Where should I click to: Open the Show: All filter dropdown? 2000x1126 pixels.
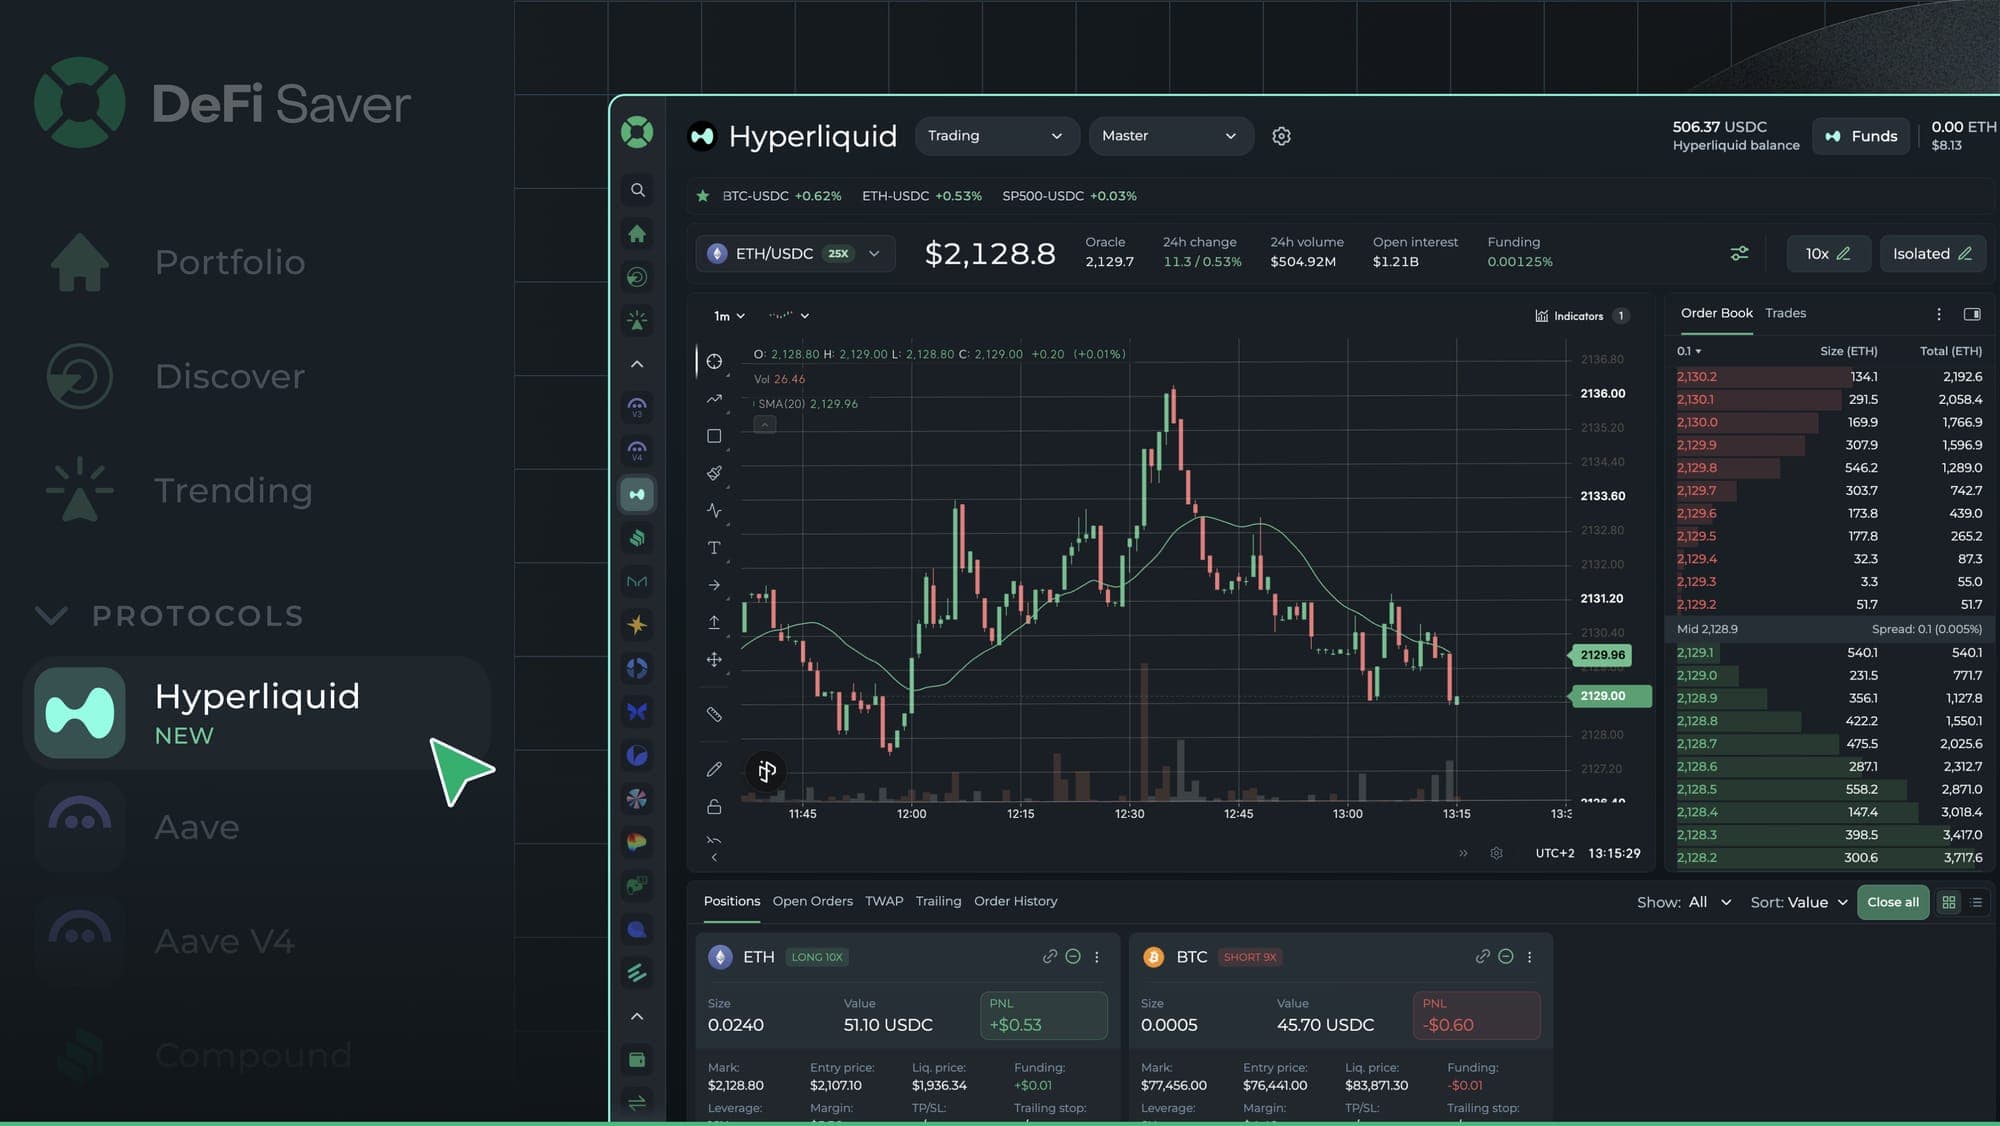(x=1684, y=902)
